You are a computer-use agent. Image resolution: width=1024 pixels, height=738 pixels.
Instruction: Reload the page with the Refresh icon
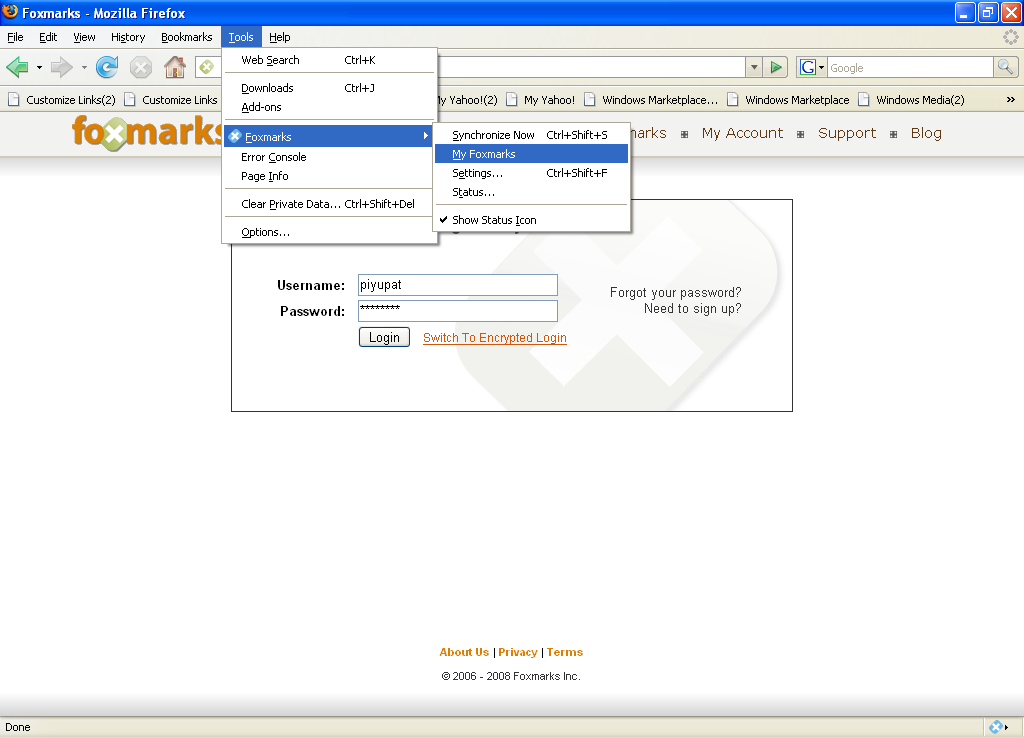pos(107,67)
